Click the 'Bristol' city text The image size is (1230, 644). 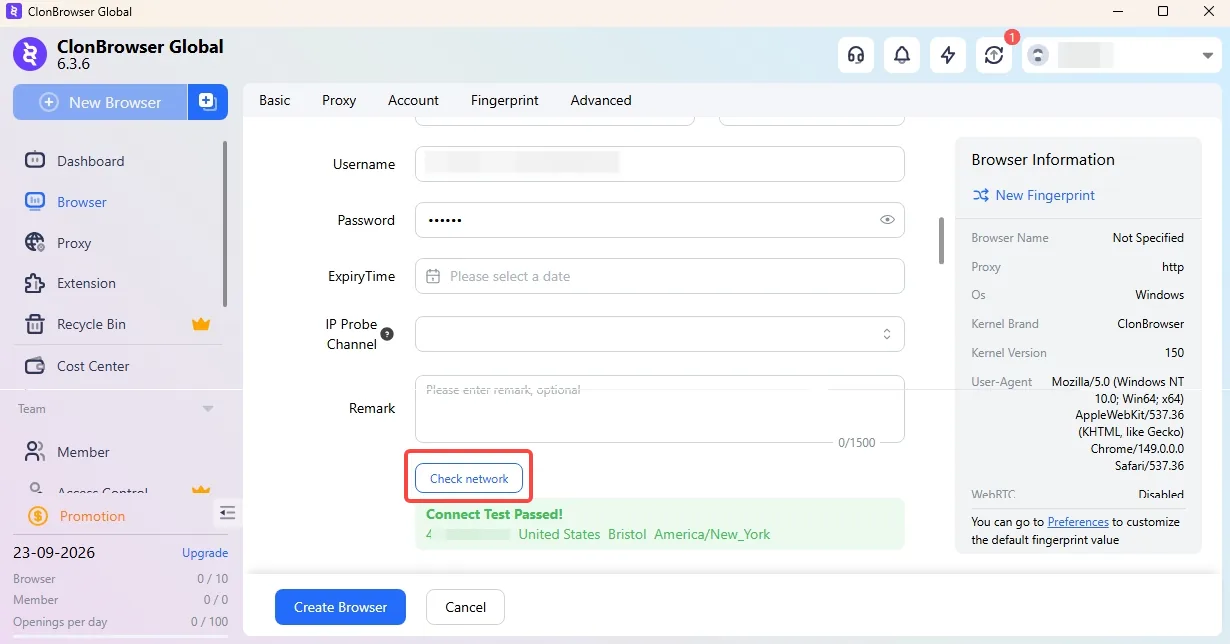click(x=627, y=534)
